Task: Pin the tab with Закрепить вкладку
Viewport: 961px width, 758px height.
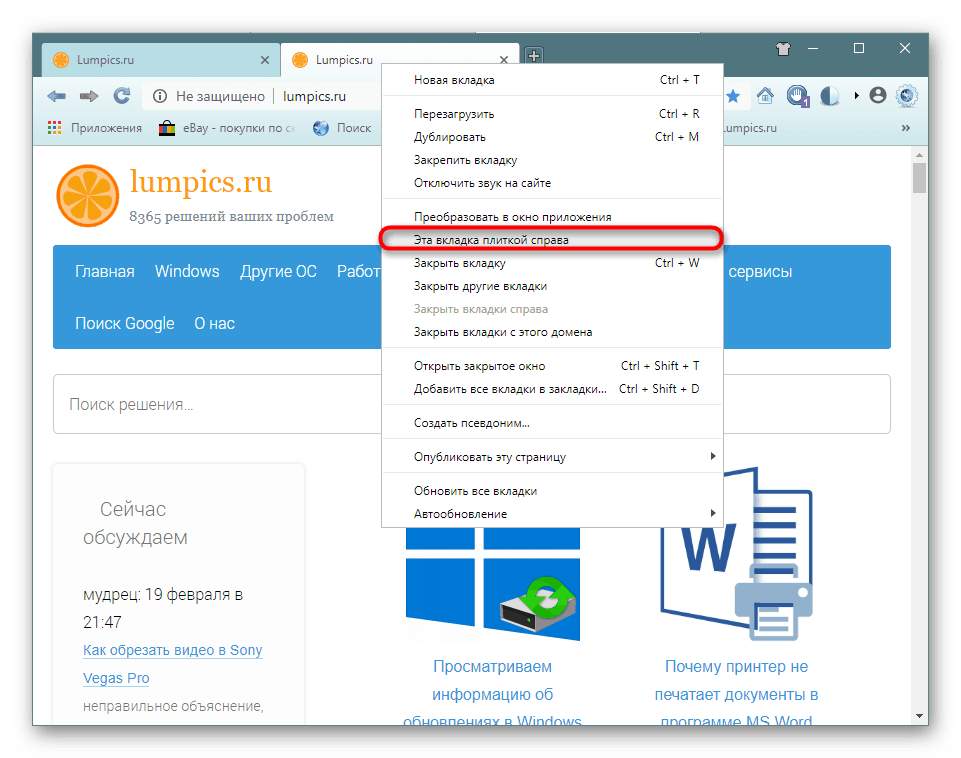Action: pos(467,159)
